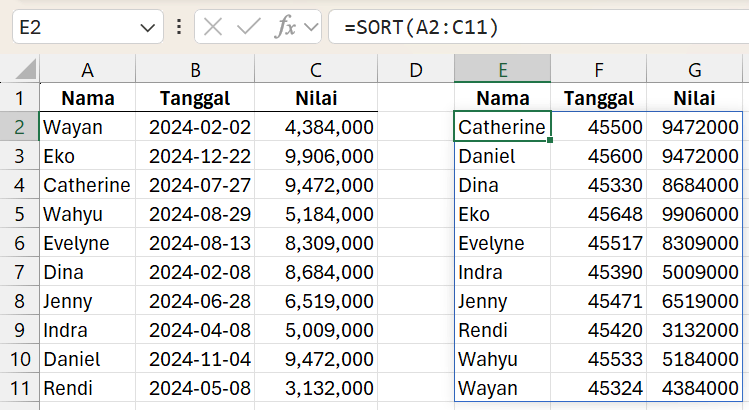
Task: Select row 11 header
Action: click(x=20, y=388)
